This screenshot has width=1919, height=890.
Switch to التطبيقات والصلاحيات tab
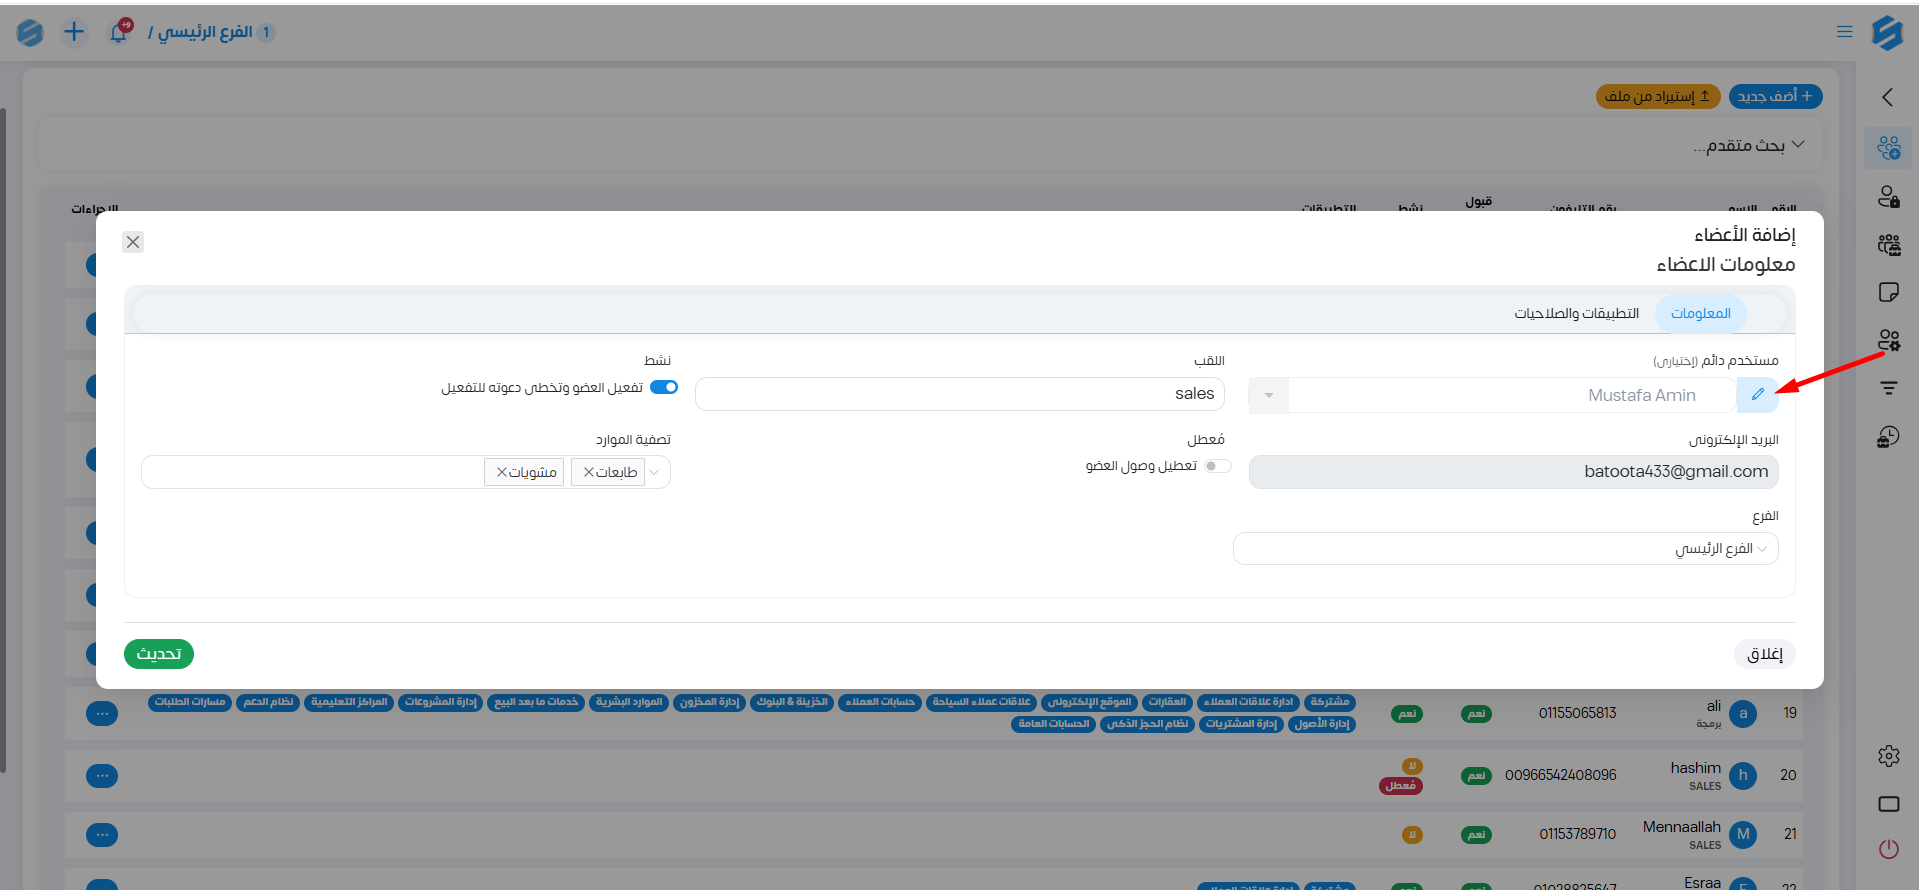tap(1576, 314)
